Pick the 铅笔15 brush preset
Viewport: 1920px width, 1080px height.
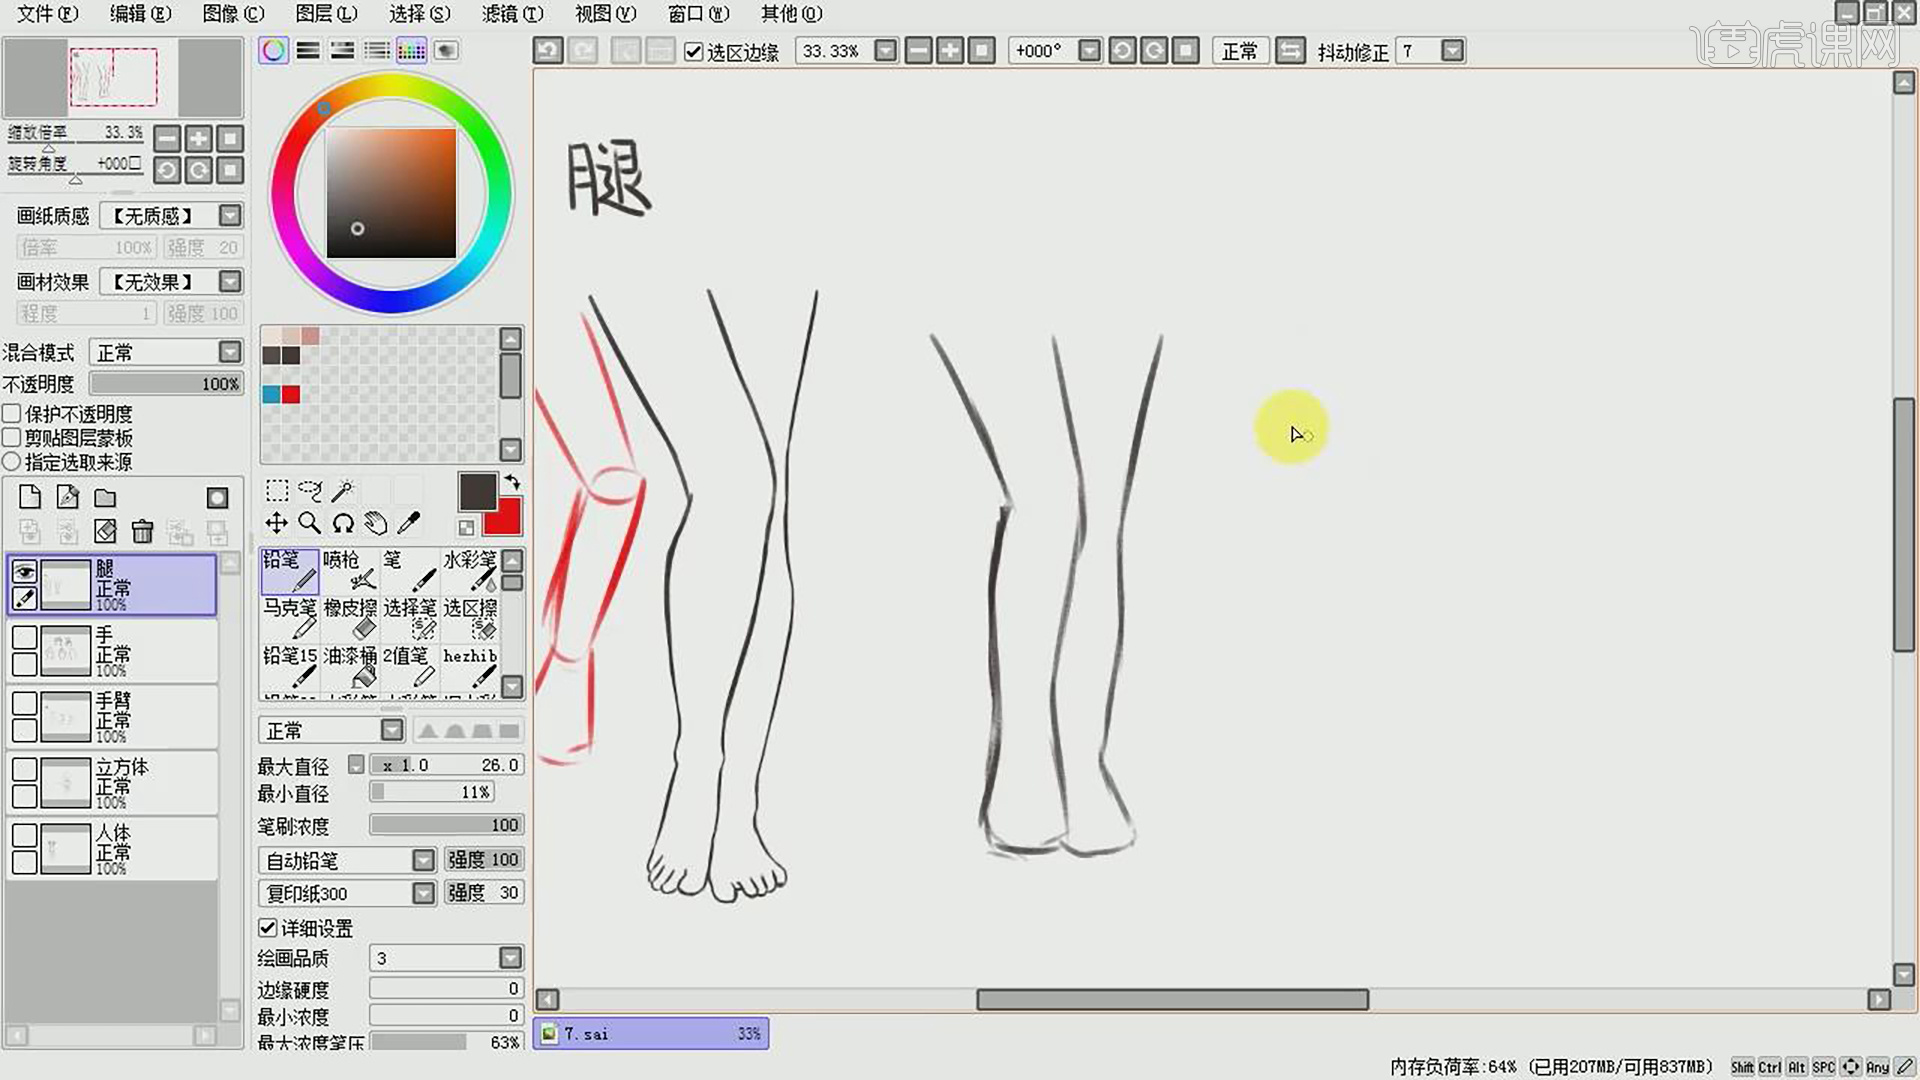click(x=290, y=667)
